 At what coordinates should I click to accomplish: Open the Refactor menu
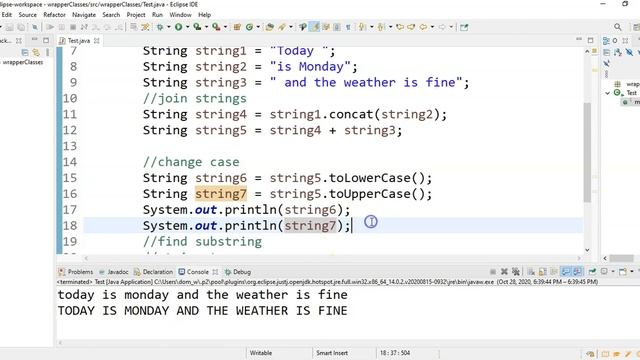coord(54,15)
